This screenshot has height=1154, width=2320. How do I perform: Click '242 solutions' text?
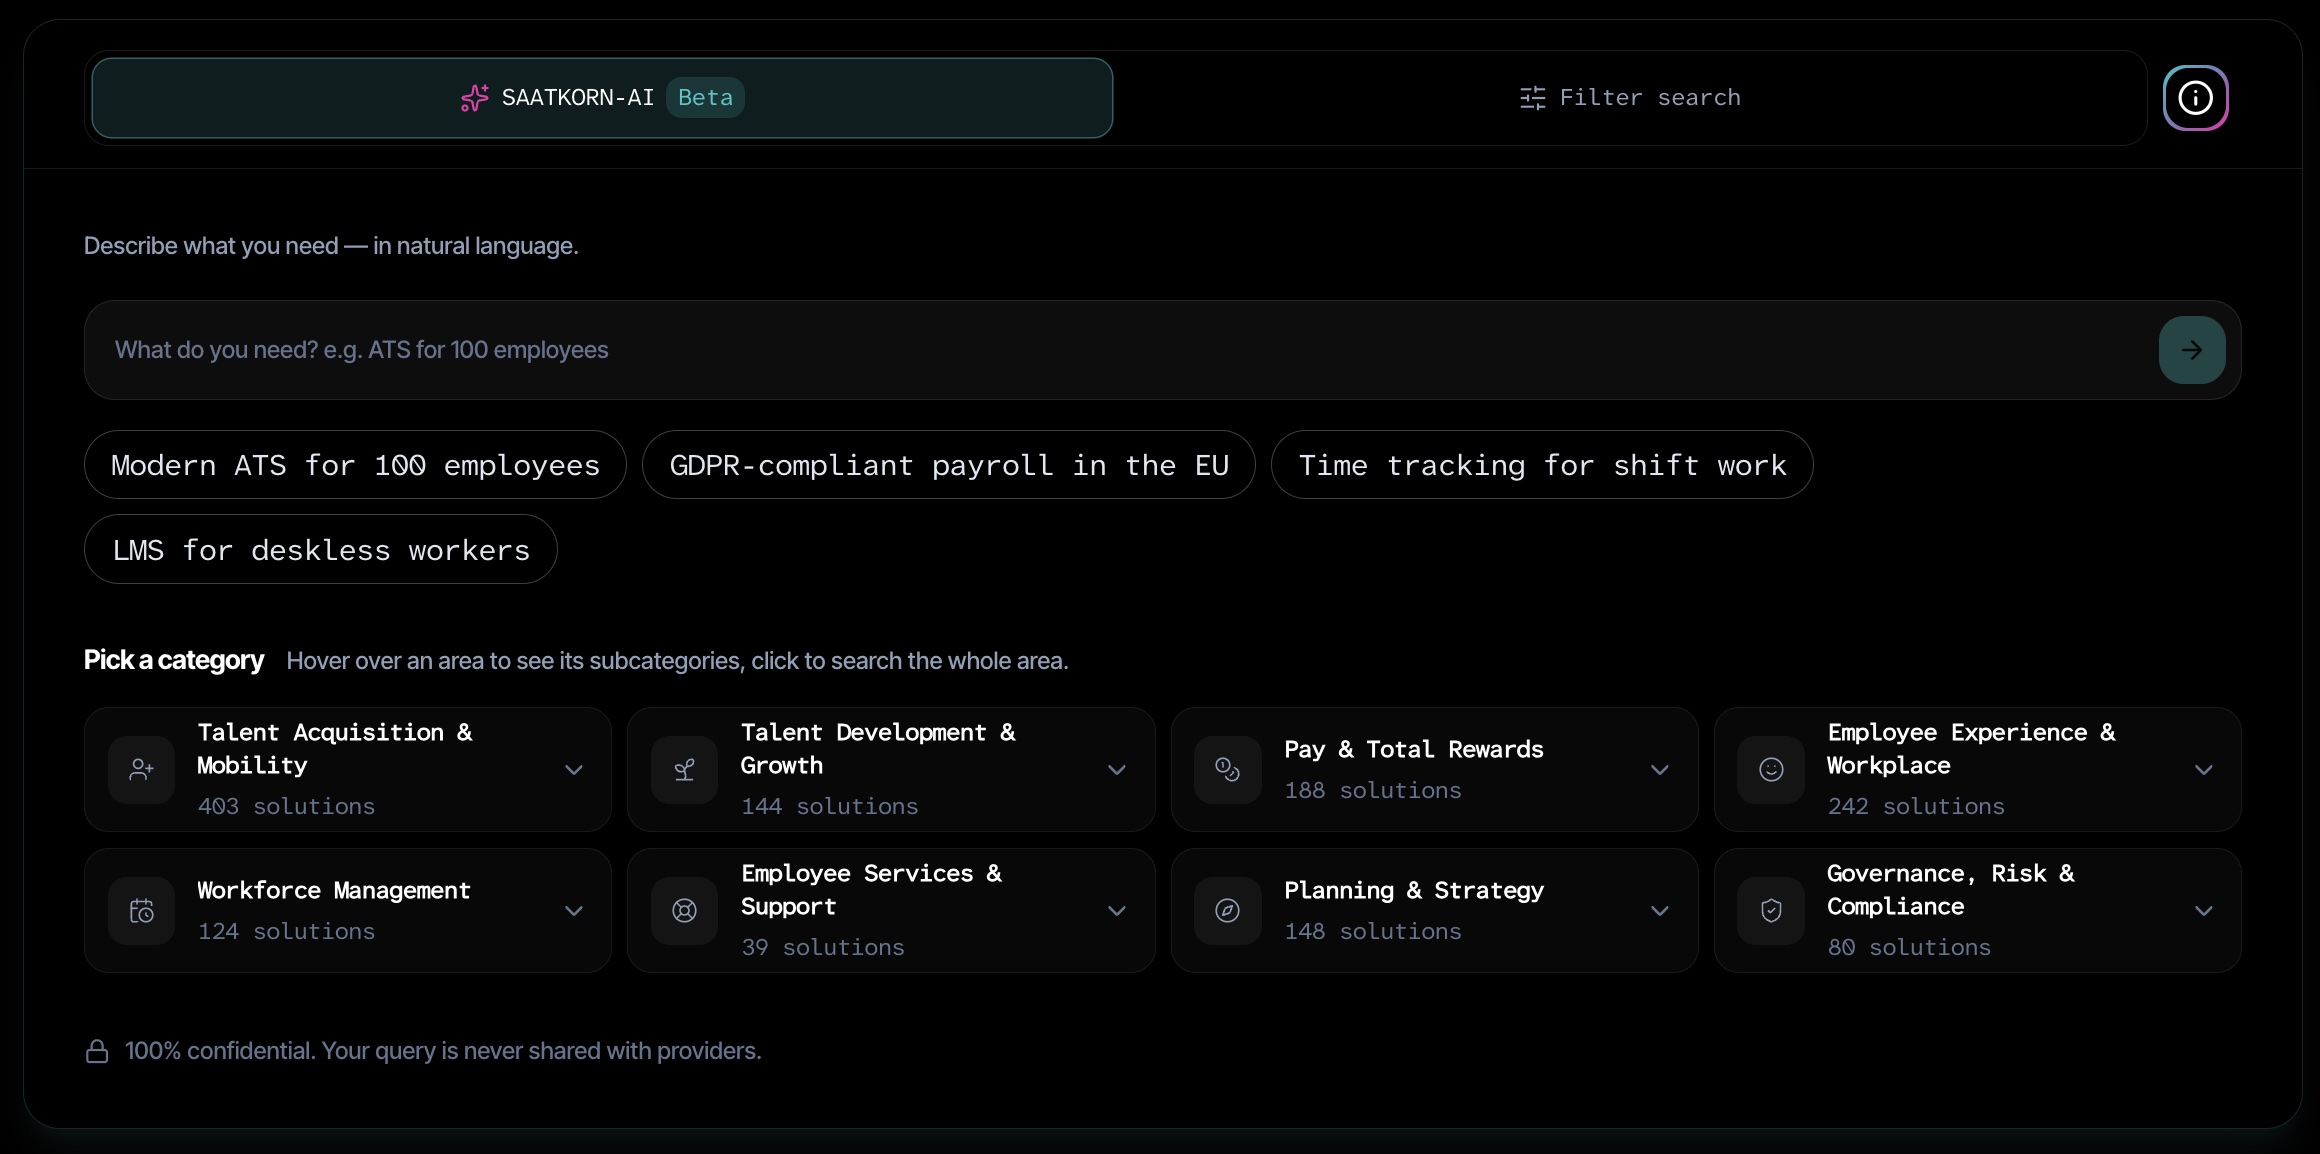coord(1916,807)
